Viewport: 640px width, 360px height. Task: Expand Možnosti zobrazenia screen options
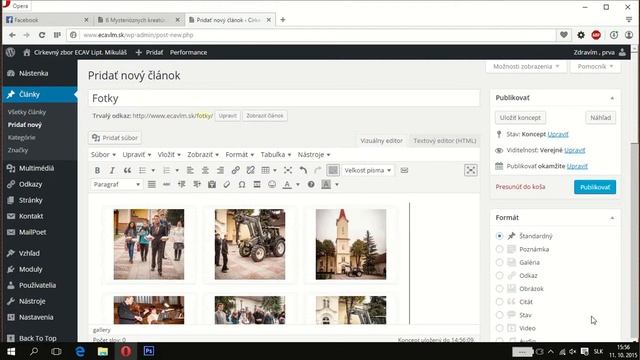coord(526,67)
